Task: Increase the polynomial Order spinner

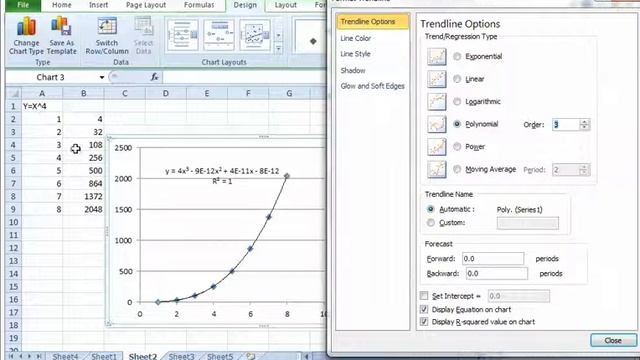Action: pos(584,122)
